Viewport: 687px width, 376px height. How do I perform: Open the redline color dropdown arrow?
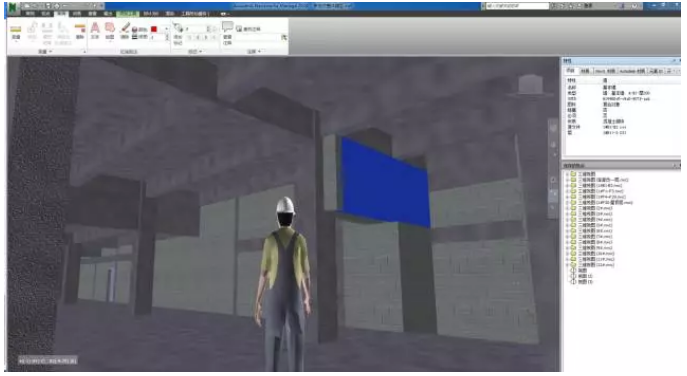click(166, 29)
